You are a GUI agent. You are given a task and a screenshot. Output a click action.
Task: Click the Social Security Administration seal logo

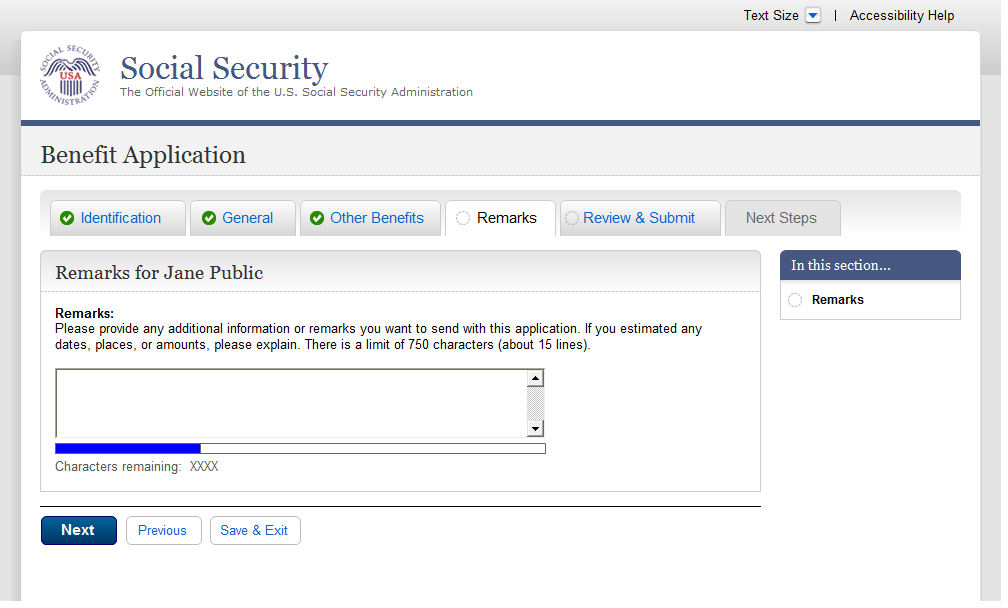(x=70, y=76)
